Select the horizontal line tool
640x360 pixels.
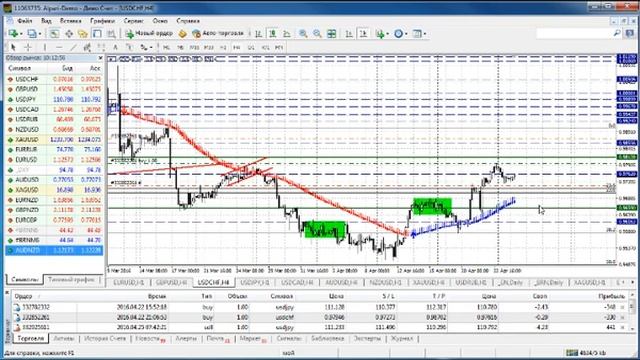tap(59, 47)
